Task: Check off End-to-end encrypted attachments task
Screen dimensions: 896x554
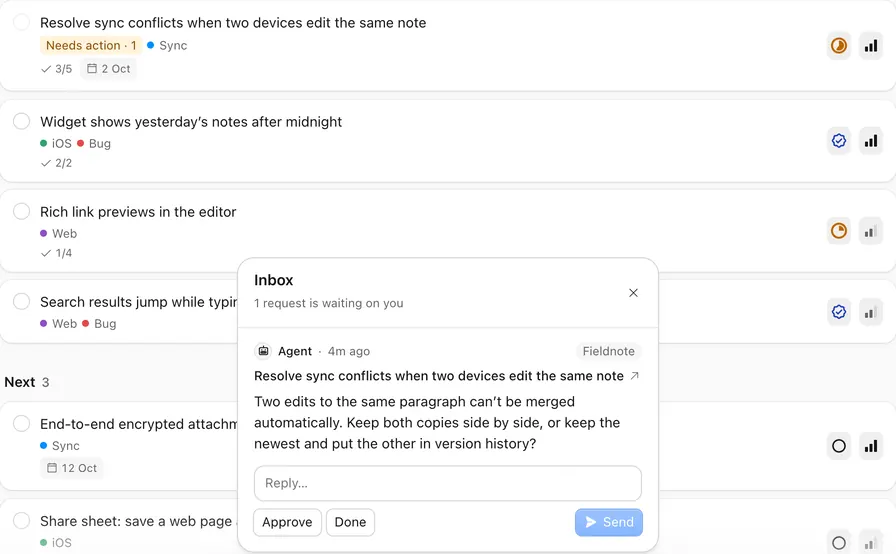Action: [x=22, y=423]
